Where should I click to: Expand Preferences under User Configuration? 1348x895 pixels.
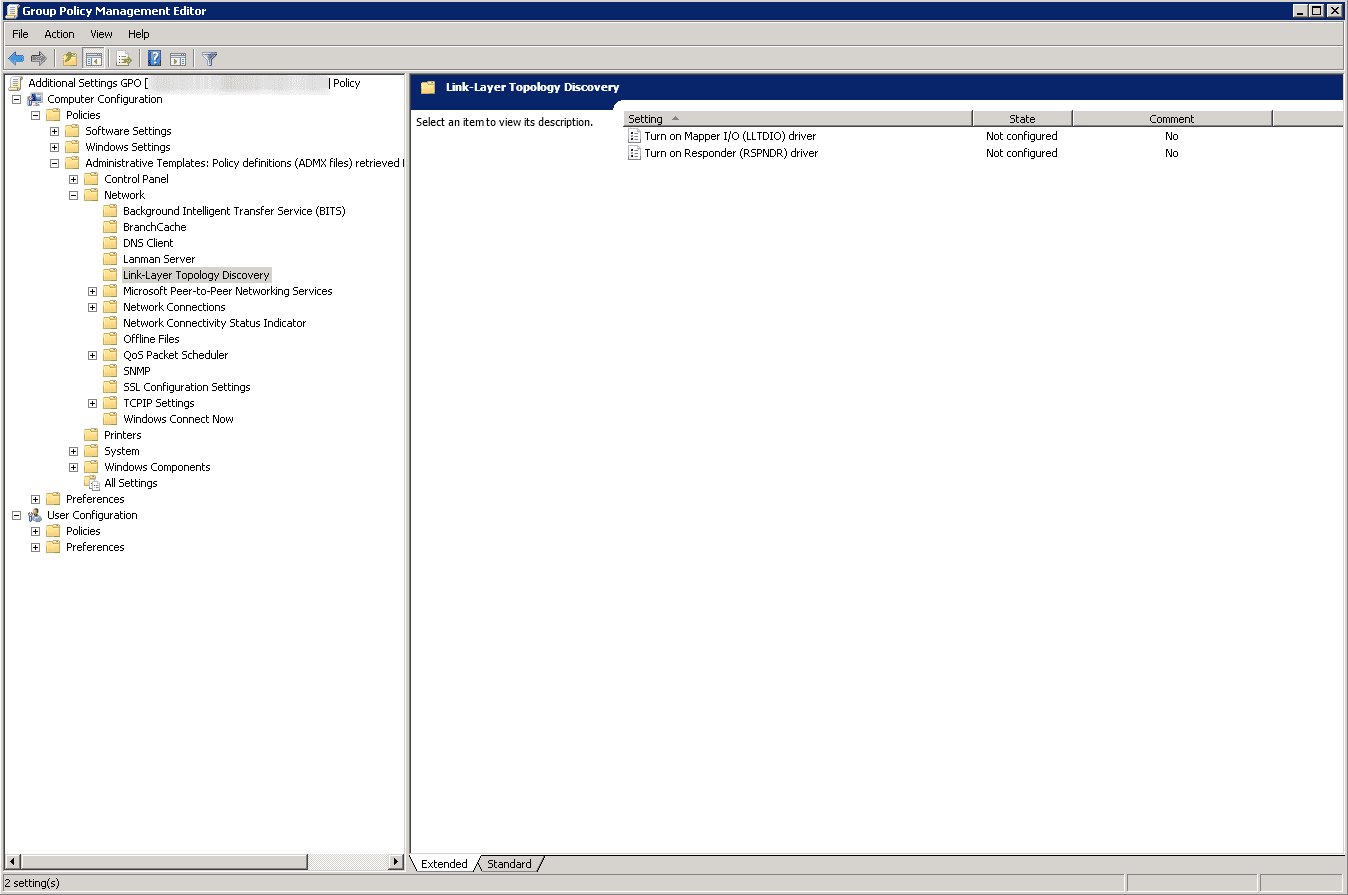click(35, 547)
